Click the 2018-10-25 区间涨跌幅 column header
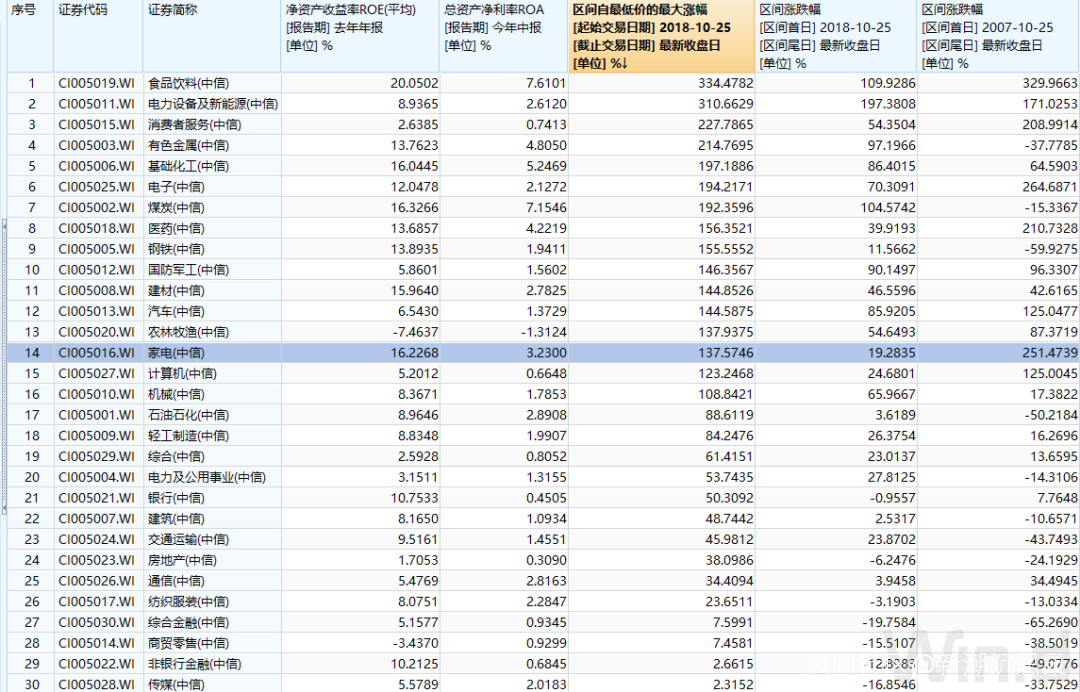This screenshot has width=1080, height=692. (x=836, y=36)
